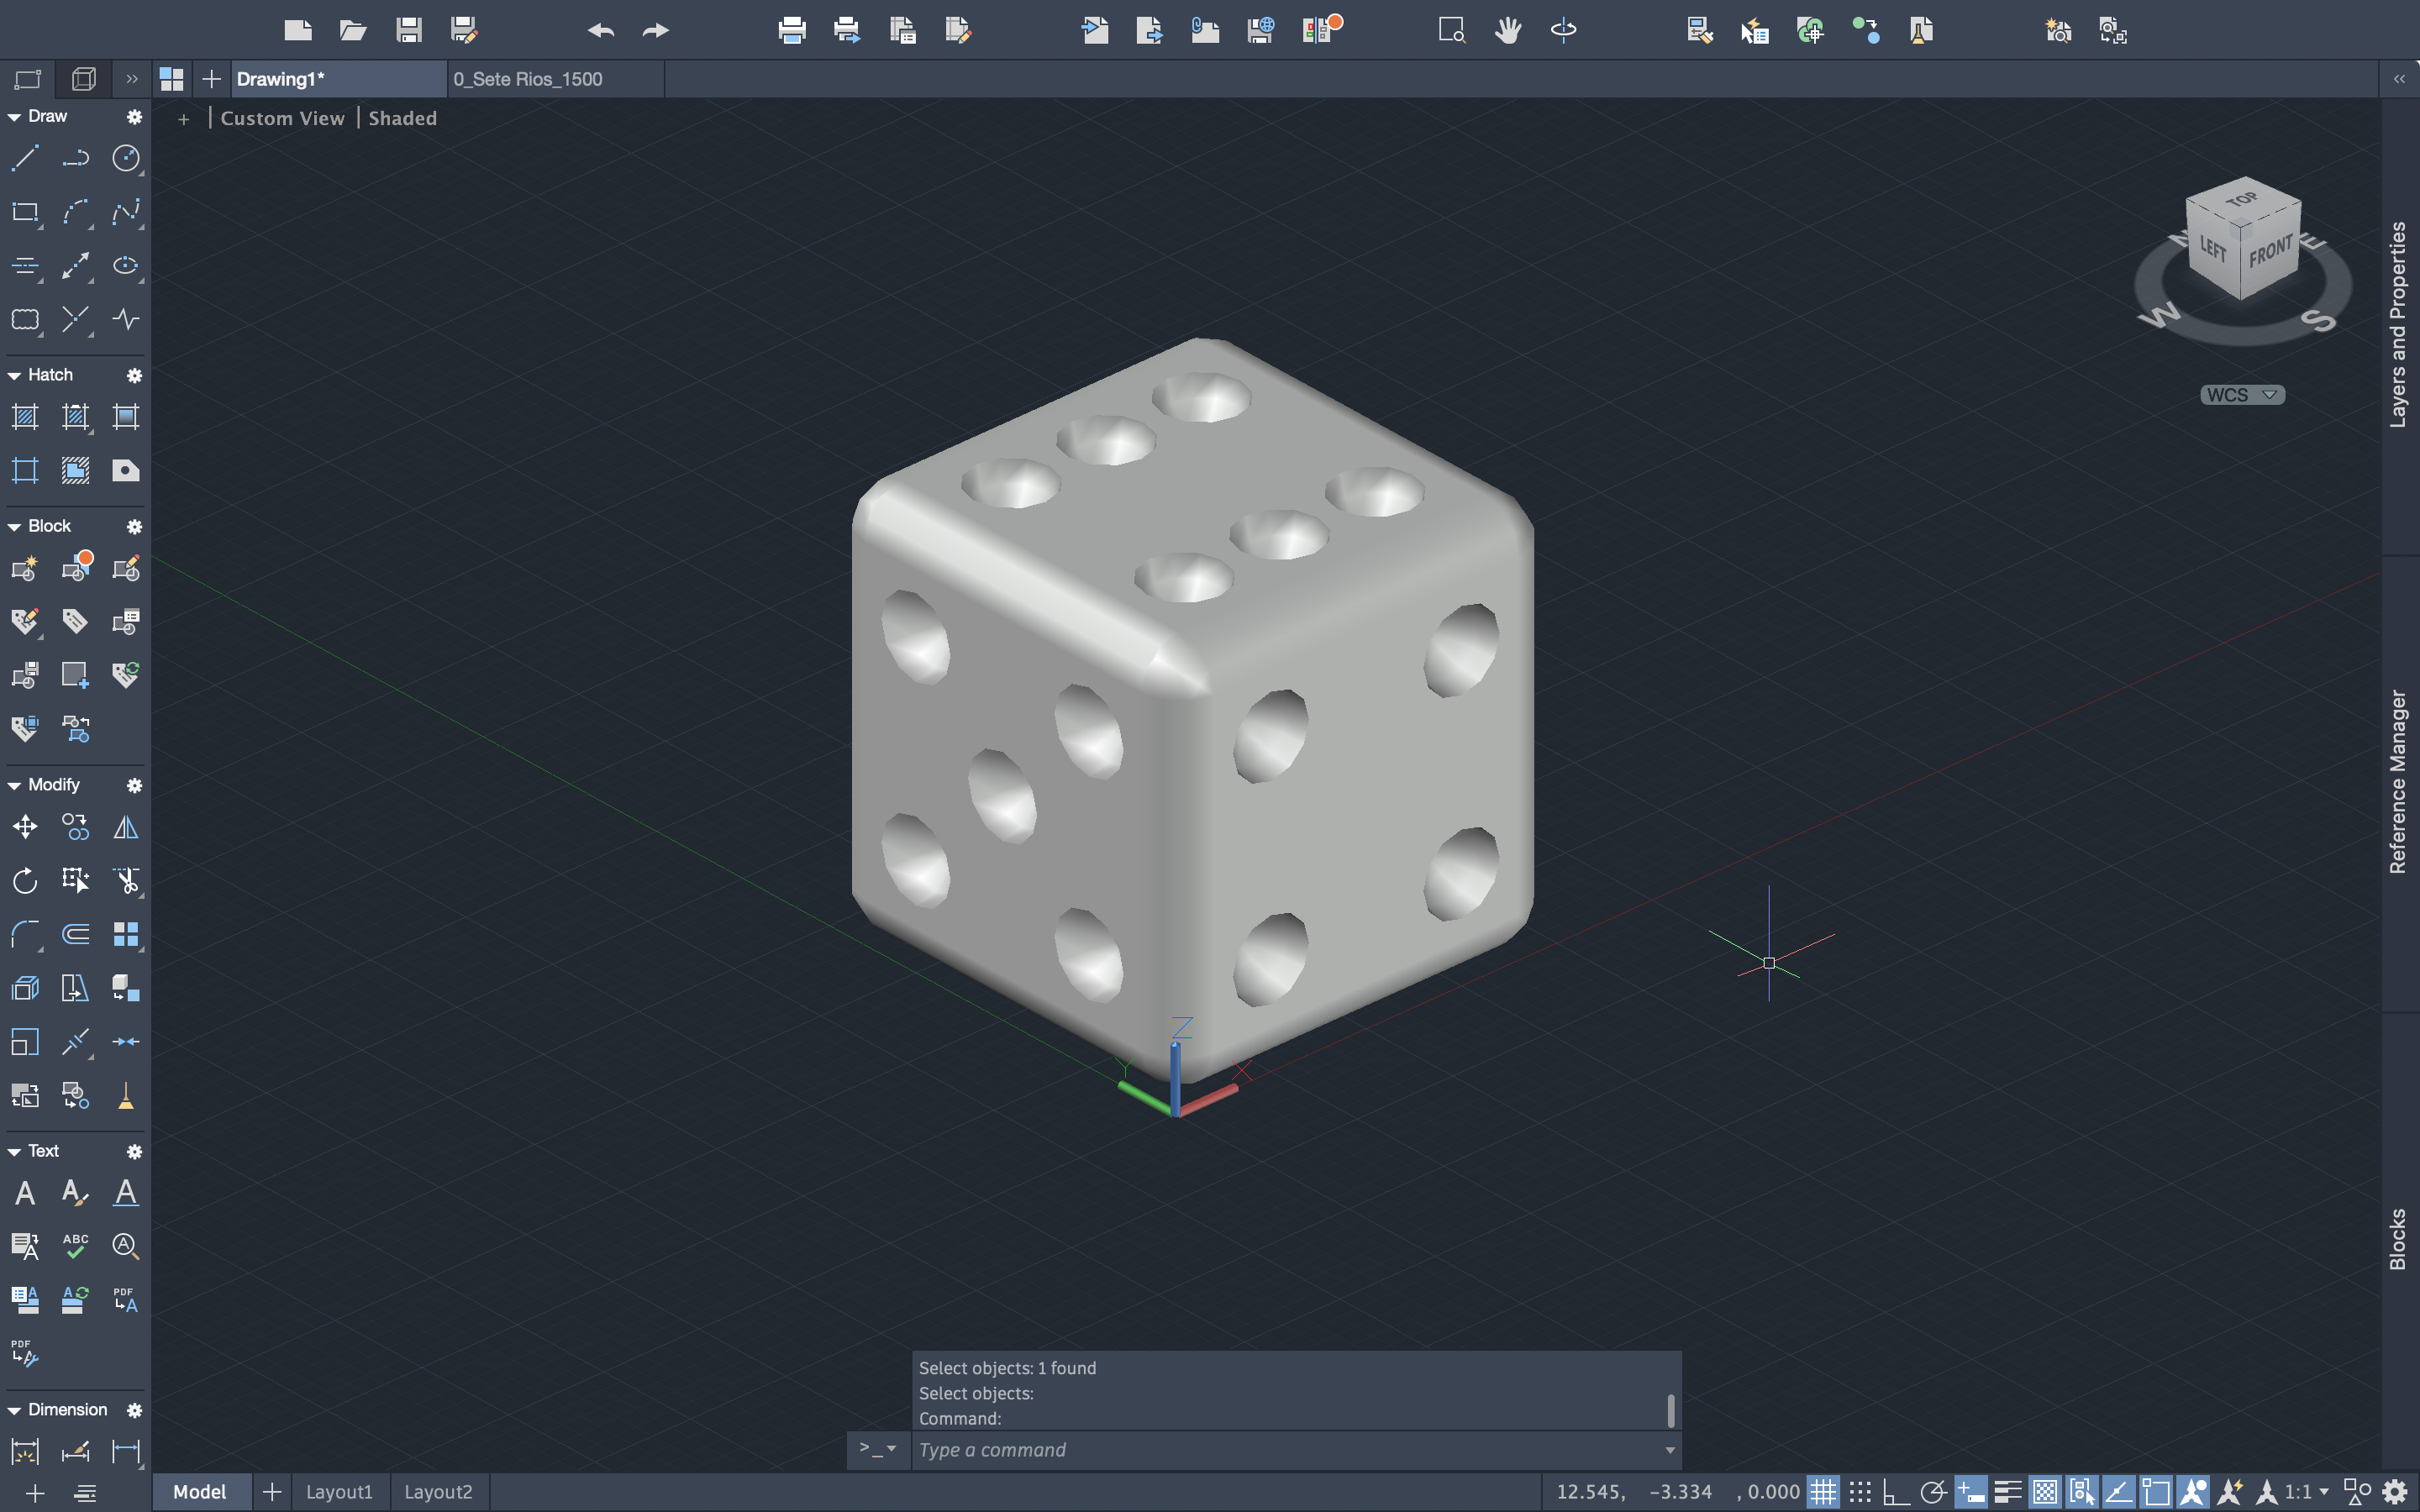Open Draw panel settings gear
This screenshot has width=2420, height=1512.
pos(134,117)
